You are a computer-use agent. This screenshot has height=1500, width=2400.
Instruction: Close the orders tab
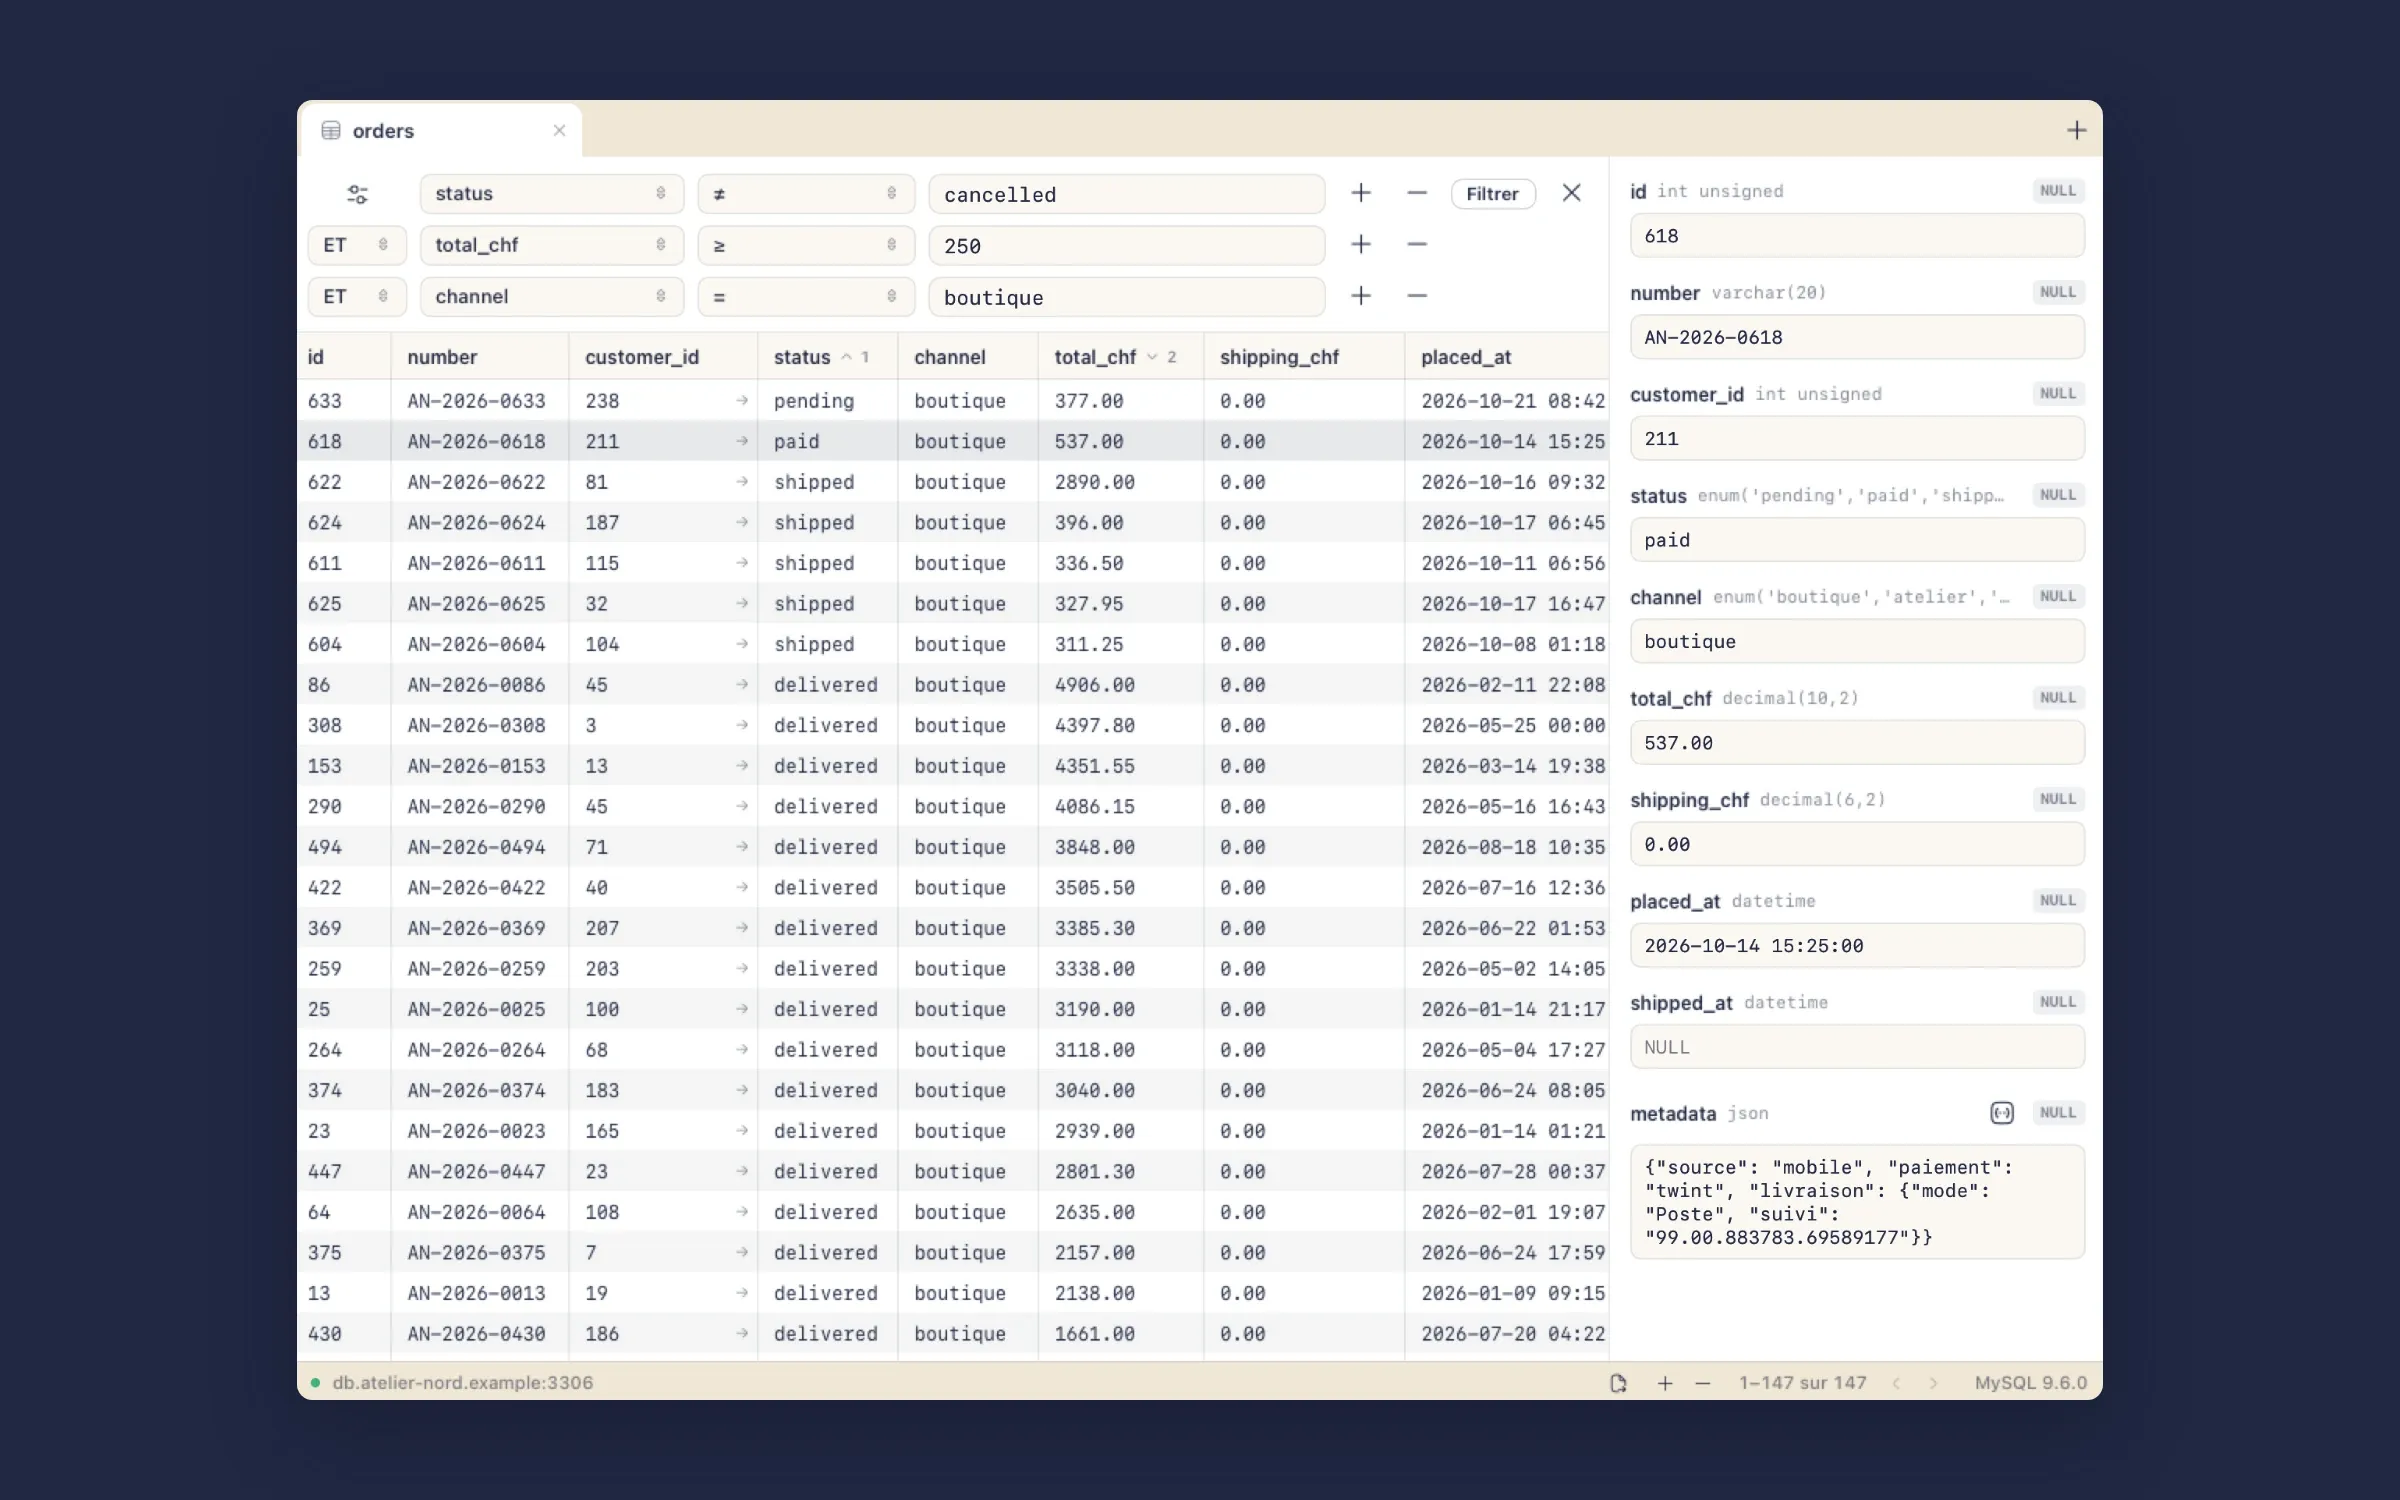[560, 130]
